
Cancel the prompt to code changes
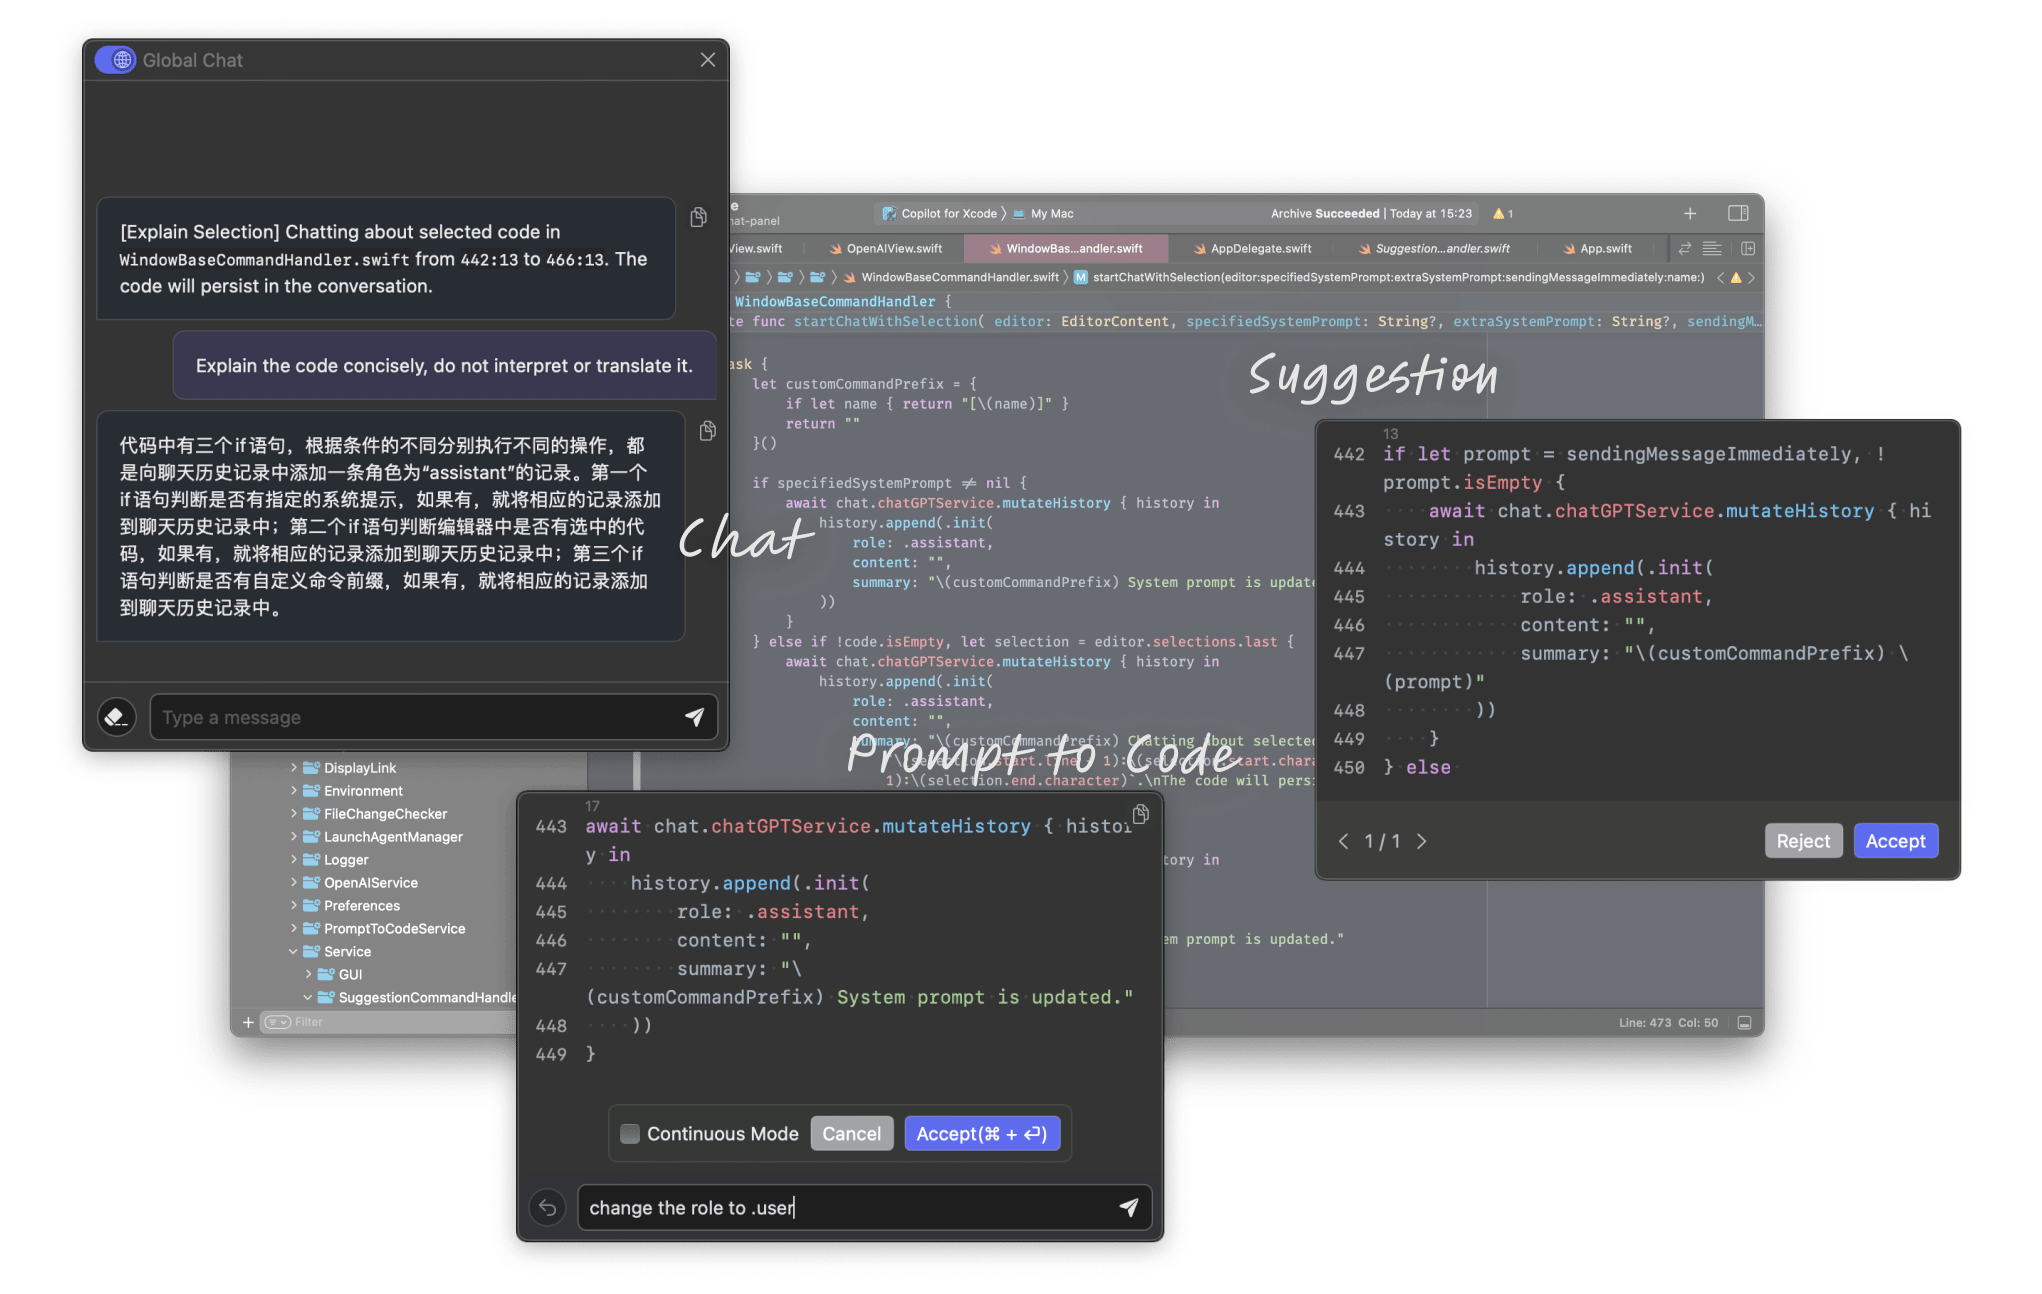851,1134
